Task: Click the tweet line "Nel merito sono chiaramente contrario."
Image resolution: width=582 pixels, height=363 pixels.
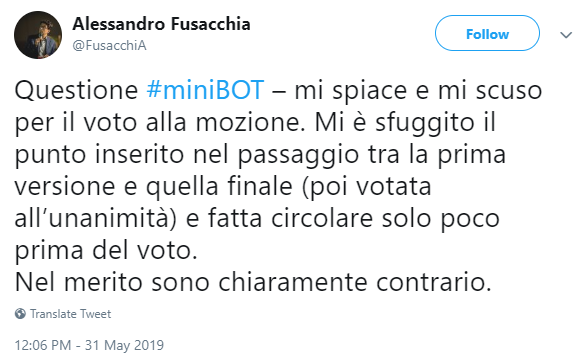Action: [253, 282]
